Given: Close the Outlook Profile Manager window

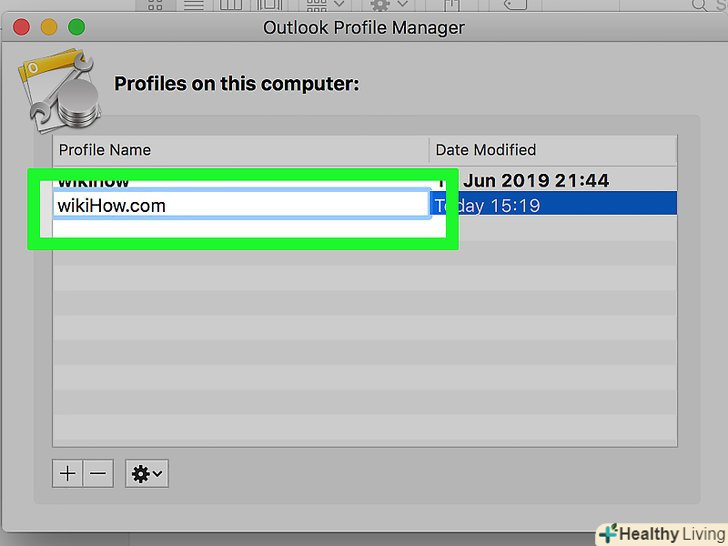Looking at the screenshot, I should (x=21, y=27).
